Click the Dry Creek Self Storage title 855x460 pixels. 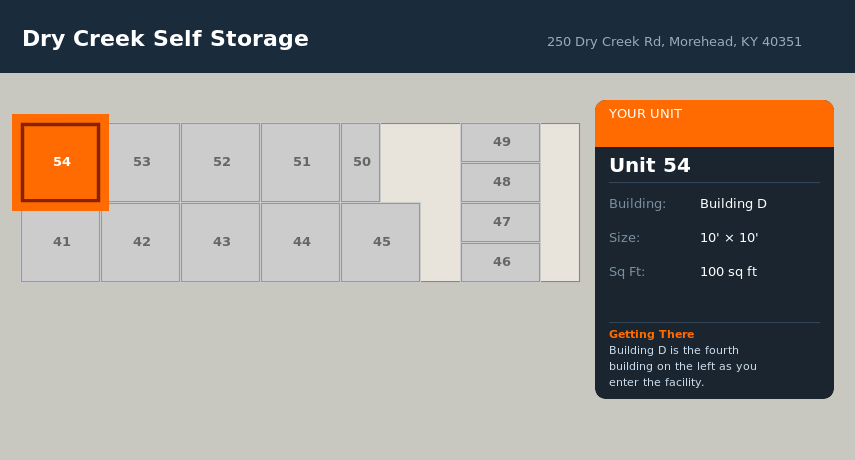pyautogui.click(x=165, y=39)
